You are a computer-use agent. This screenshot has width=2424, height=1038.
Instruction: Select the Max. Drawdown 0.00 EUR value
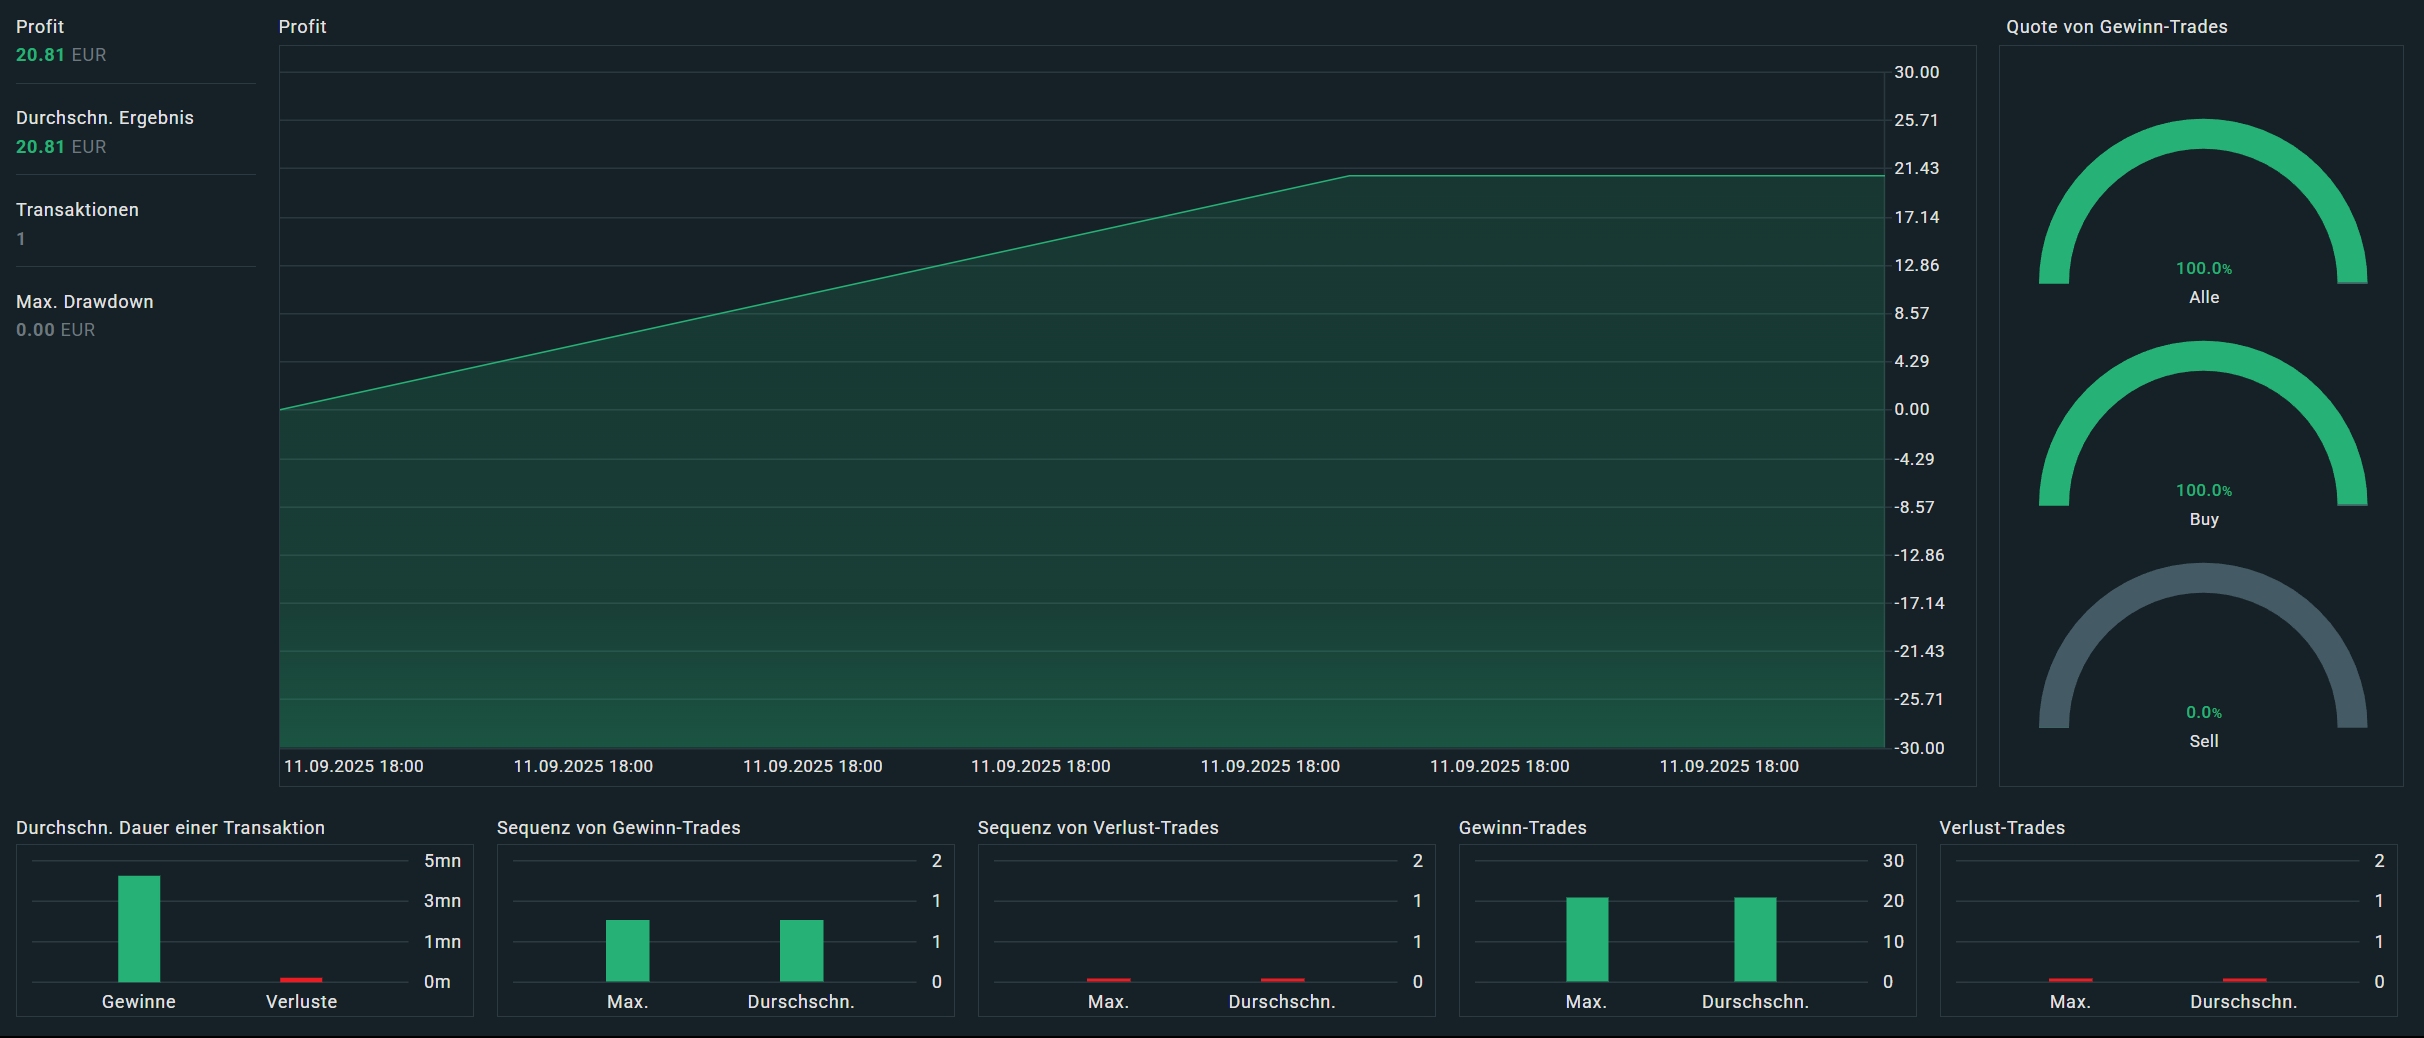tap(55, 330)
